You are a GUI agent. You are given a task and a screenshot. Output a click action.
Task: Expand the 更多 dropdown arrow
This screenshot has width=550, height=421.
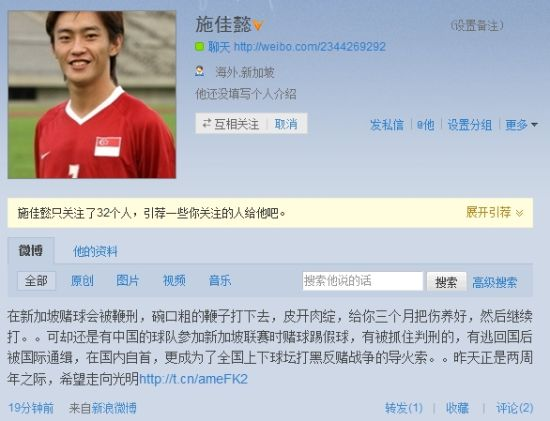pyautogui.click(x=534, y=125)
